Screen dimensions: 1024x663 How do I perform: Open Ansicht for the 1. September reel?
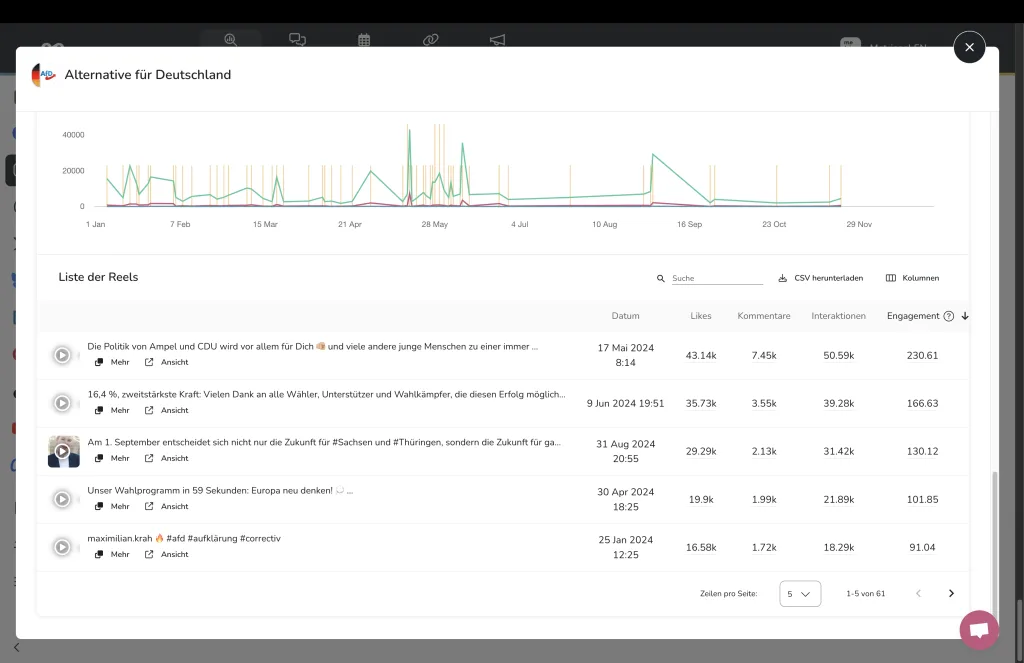pos(167,458)
